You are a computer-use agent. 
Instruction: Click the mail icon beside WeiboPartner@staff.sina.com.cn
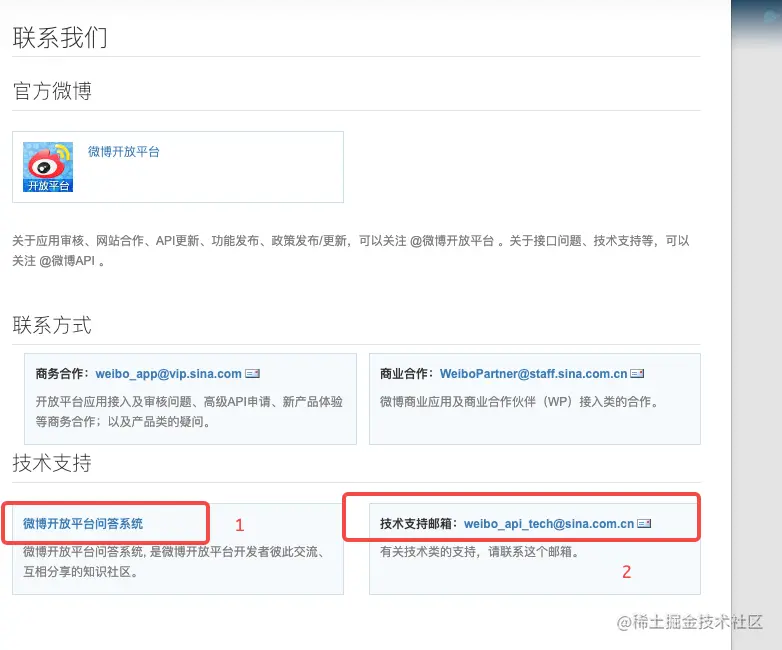pyautogui.click(x=637, y=374)
